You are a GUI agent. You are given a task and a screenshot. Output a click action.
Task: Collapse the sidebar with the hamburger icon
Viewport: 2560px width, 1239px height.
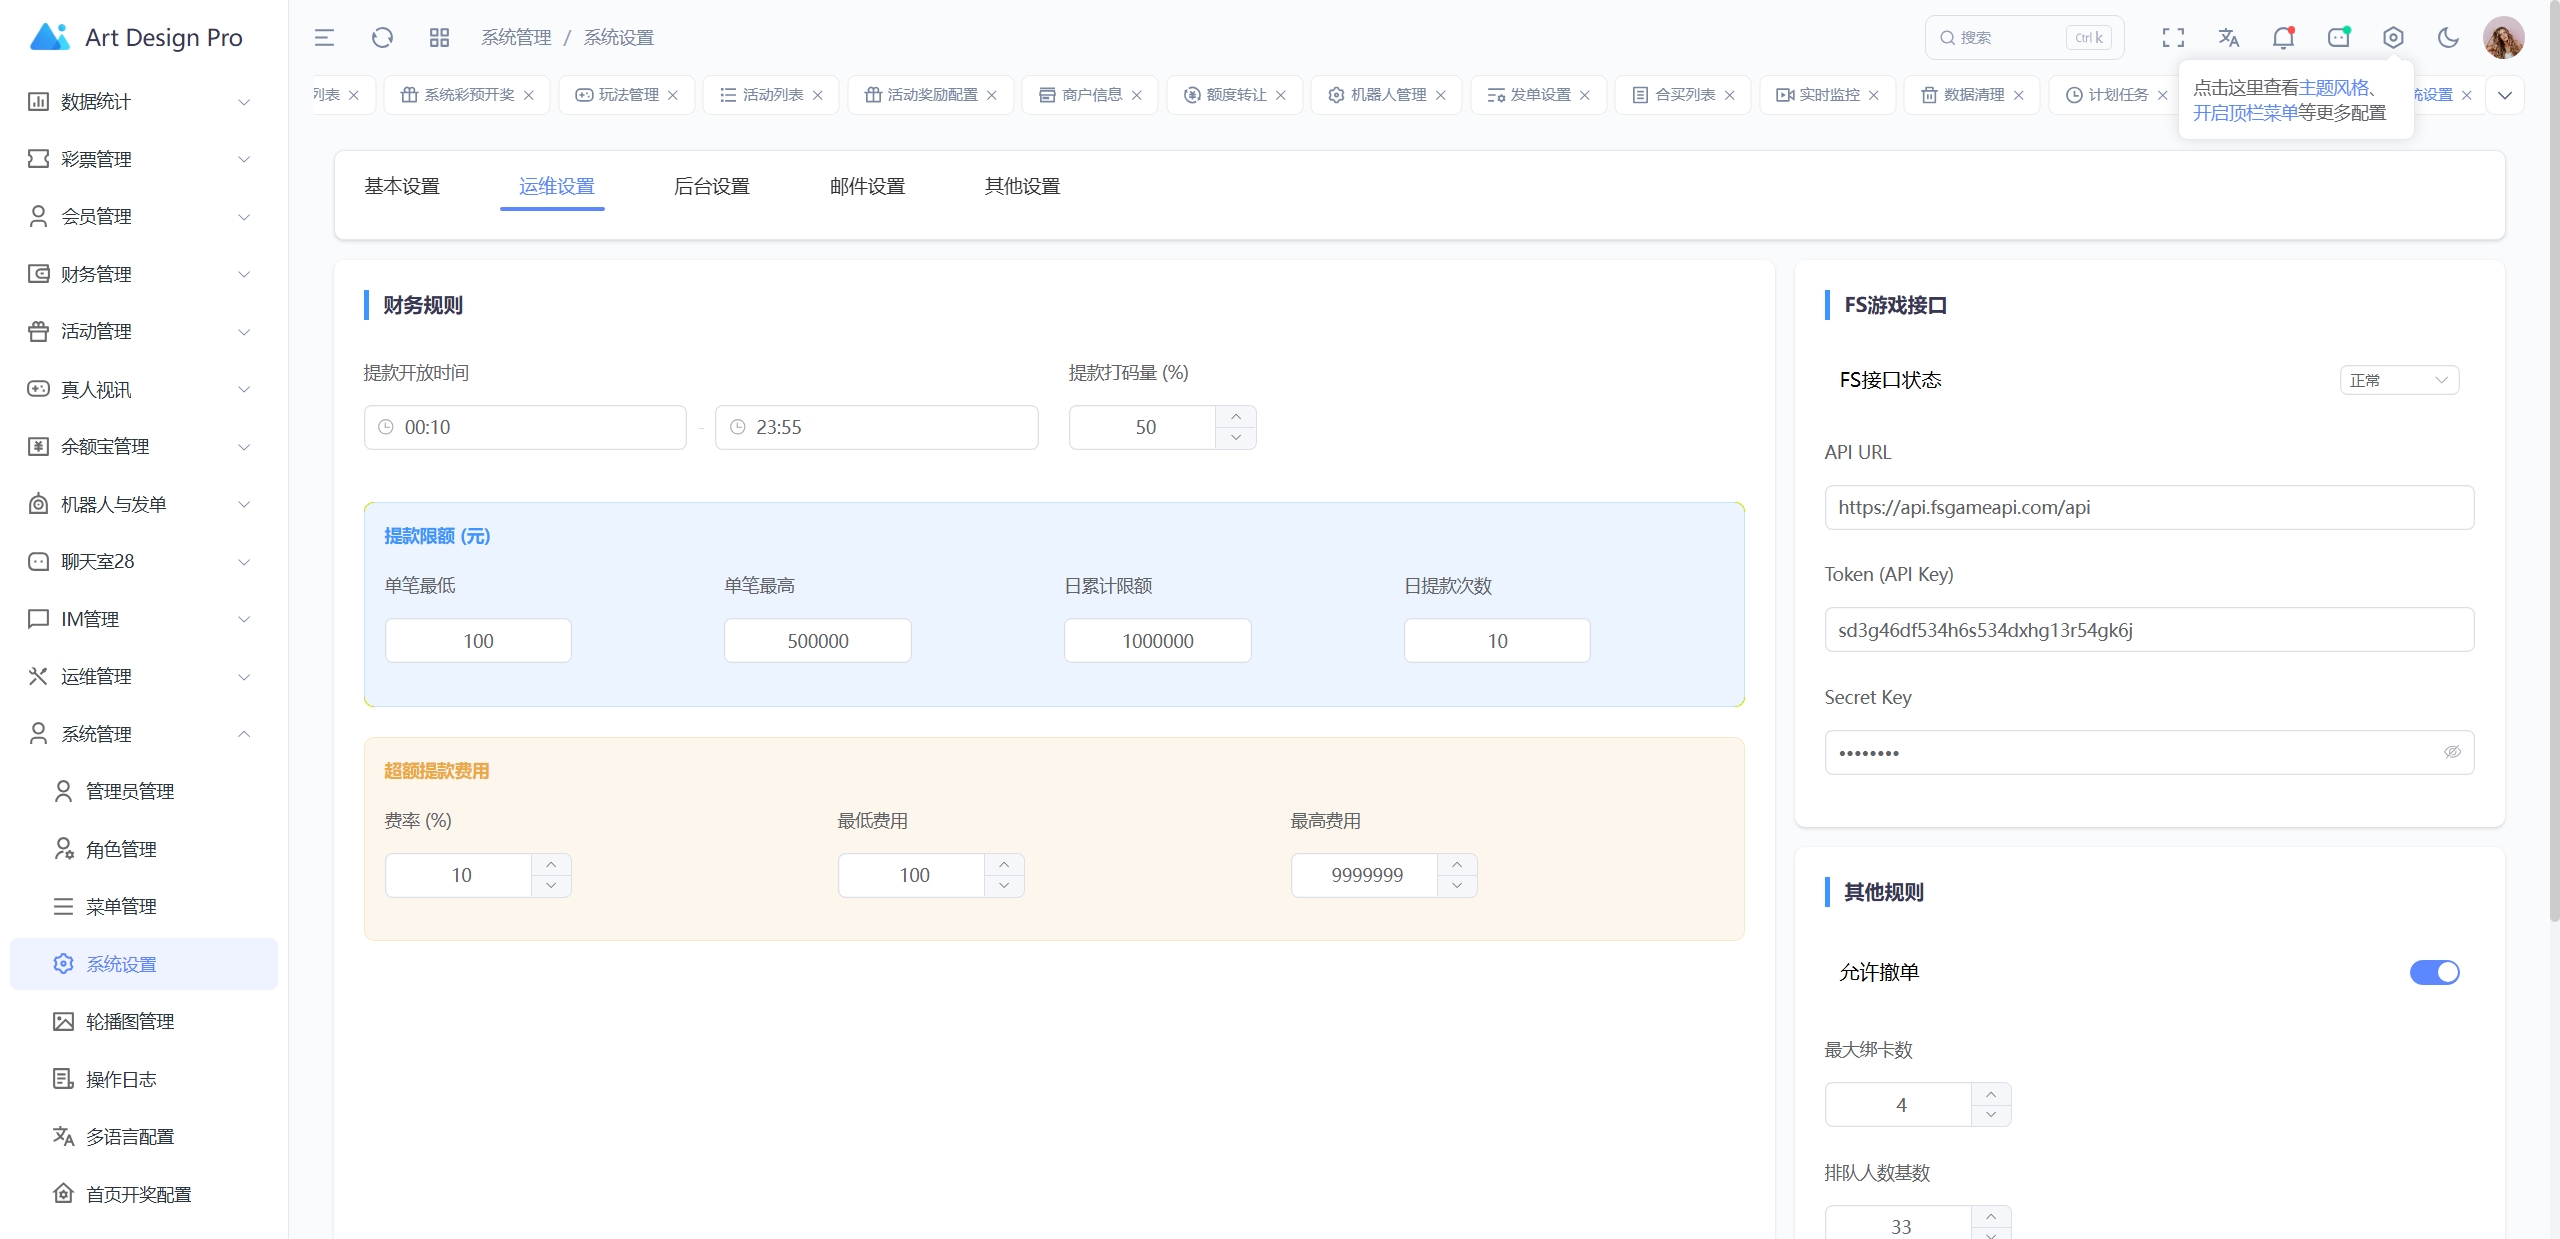tap(322, 37)
